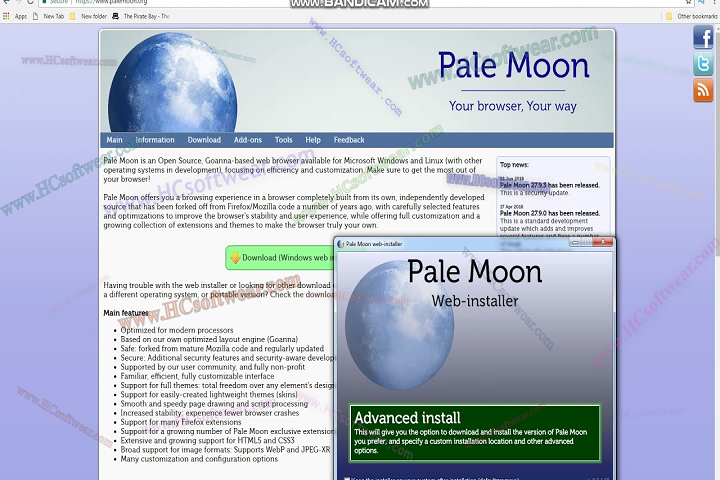Viewport: 720px width, 480px height.
Task: Click the Apps grid bookmark icon
Action: [7, 16]
